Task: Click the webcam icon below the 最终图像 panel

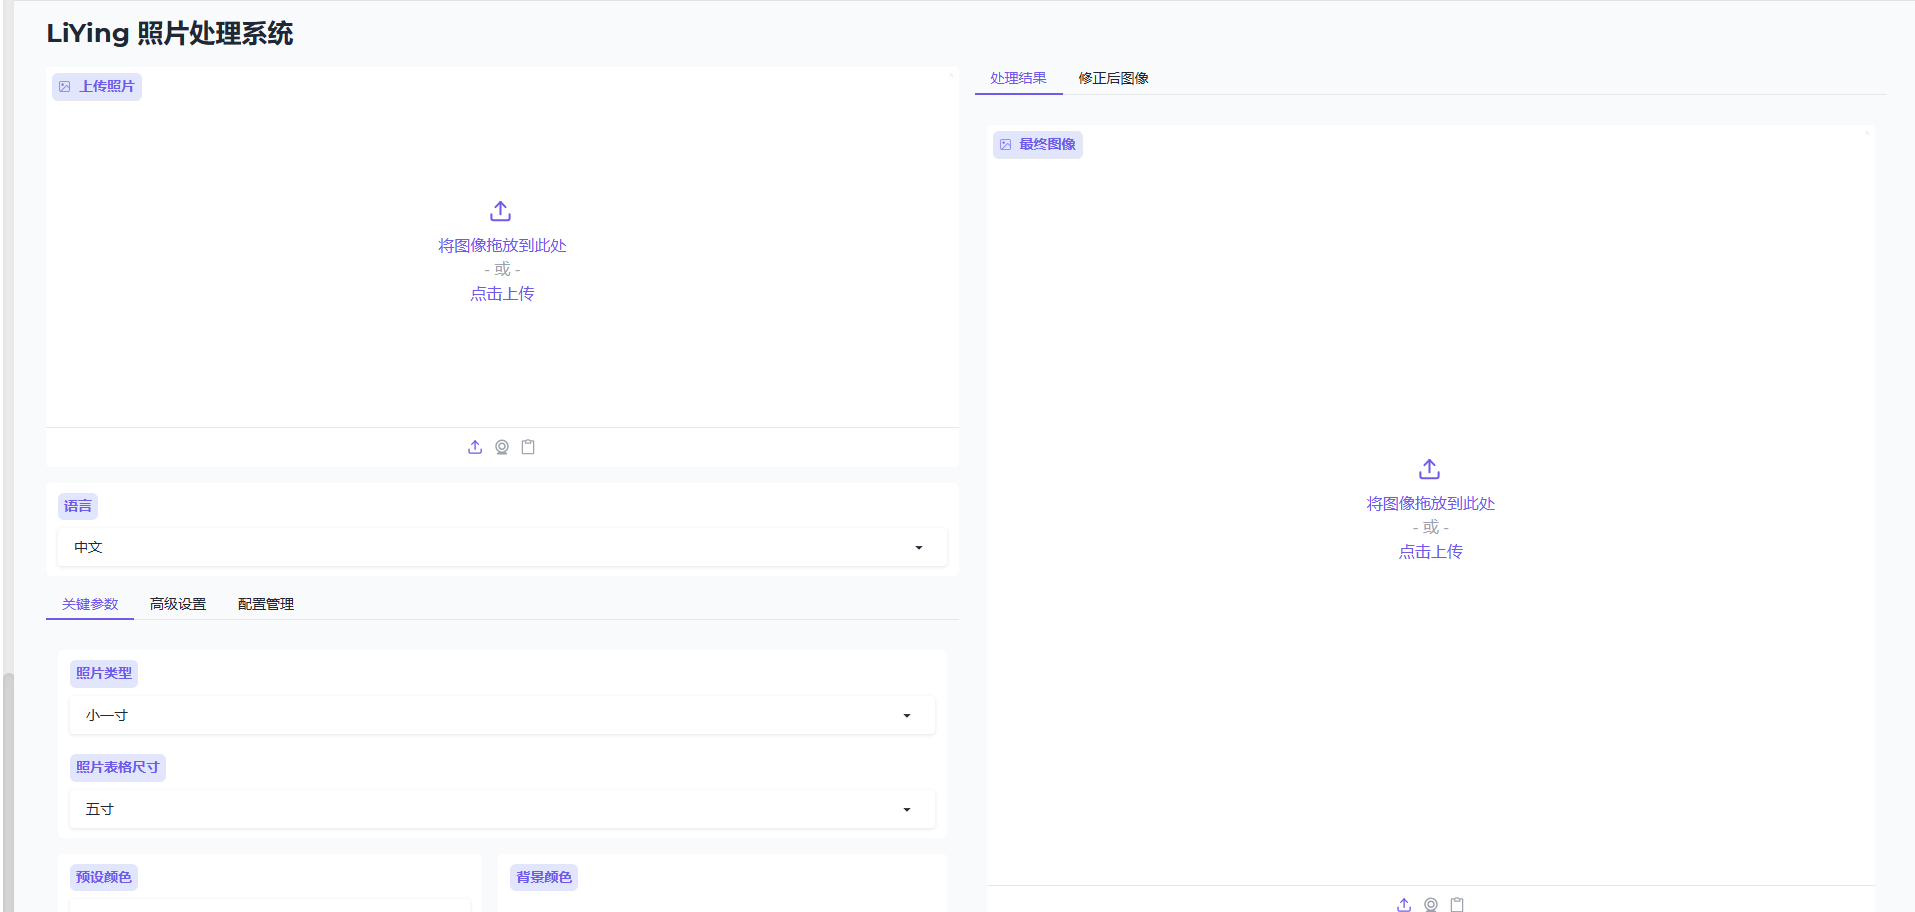Action: click(x=1431, y=904)
